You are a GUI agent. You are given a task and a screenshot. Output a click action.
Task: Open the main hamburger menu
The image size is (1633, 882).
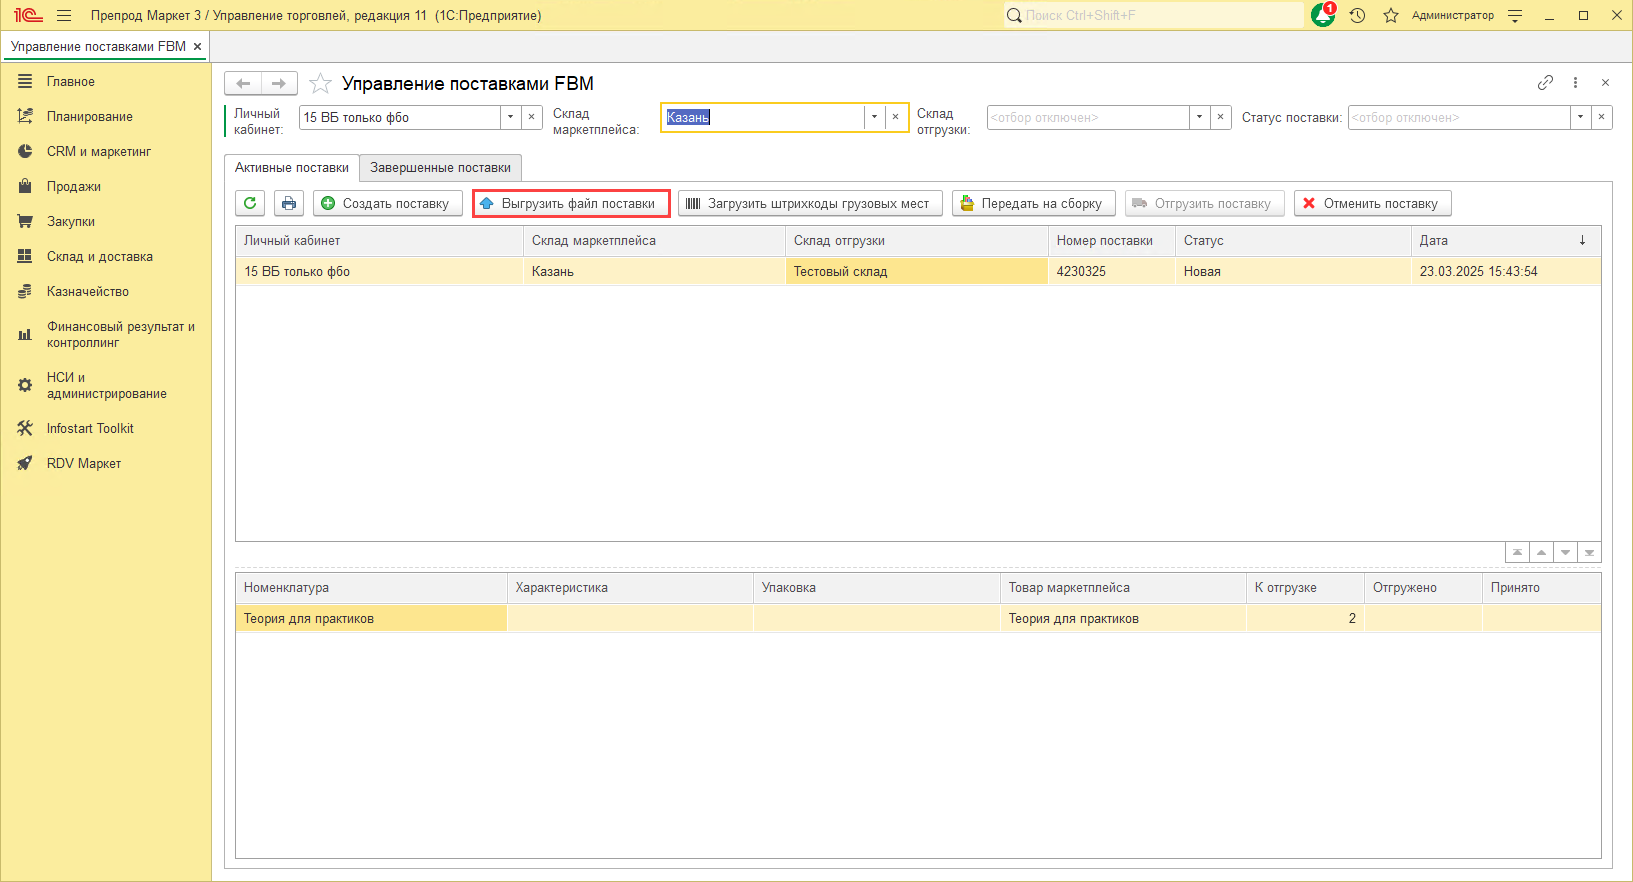[64, 15]
